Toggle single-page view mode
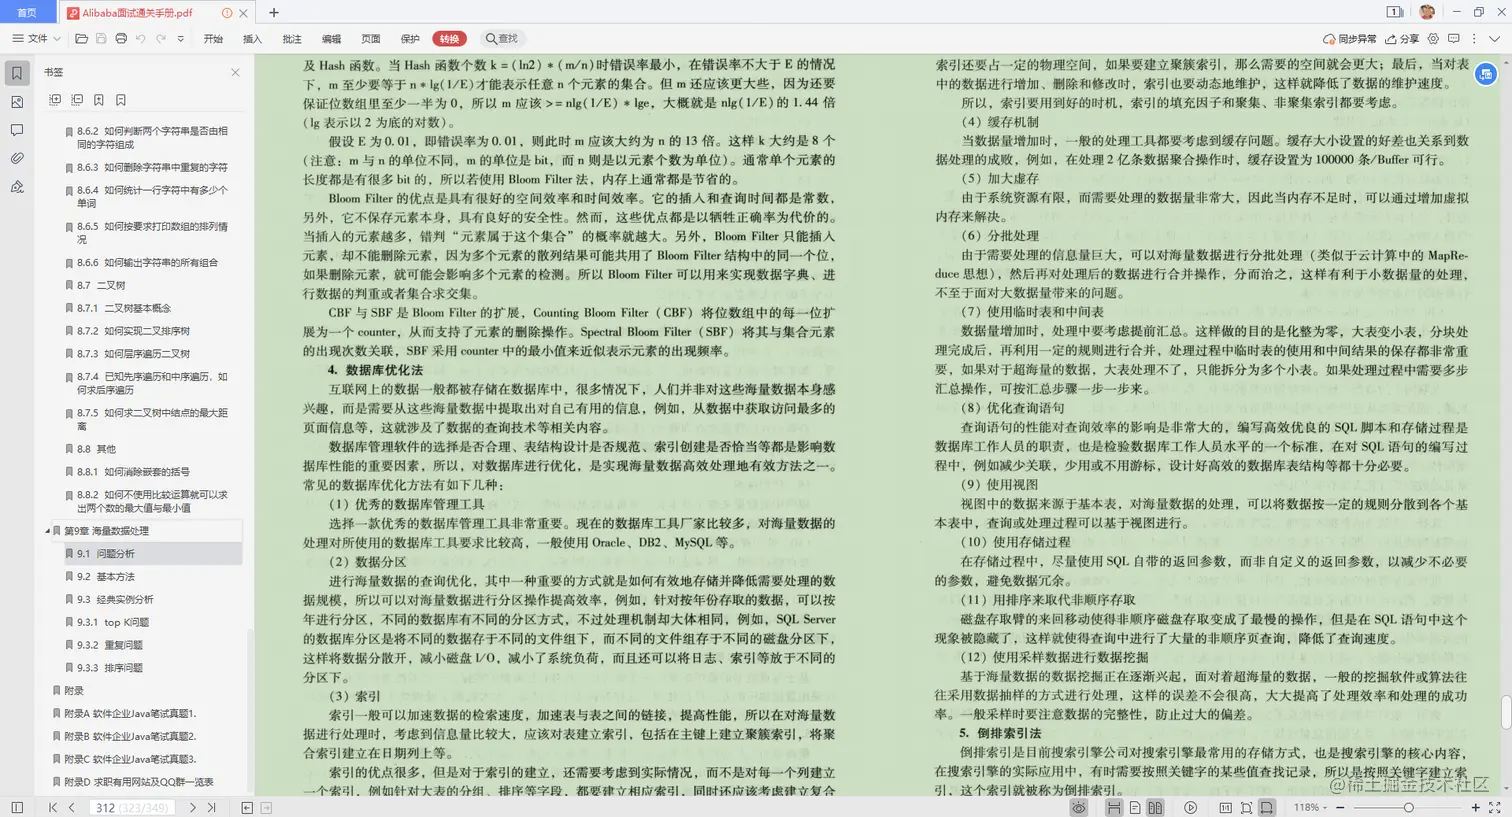 click(1134, 807)
